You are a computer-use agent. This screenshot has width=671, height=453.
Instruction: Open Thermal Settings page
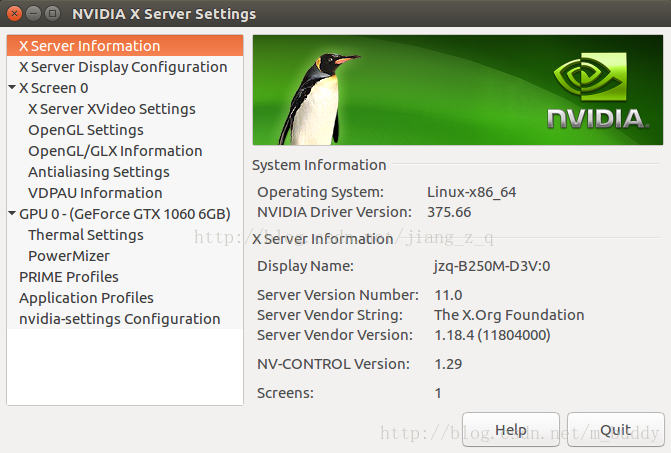tap(86, 235)
